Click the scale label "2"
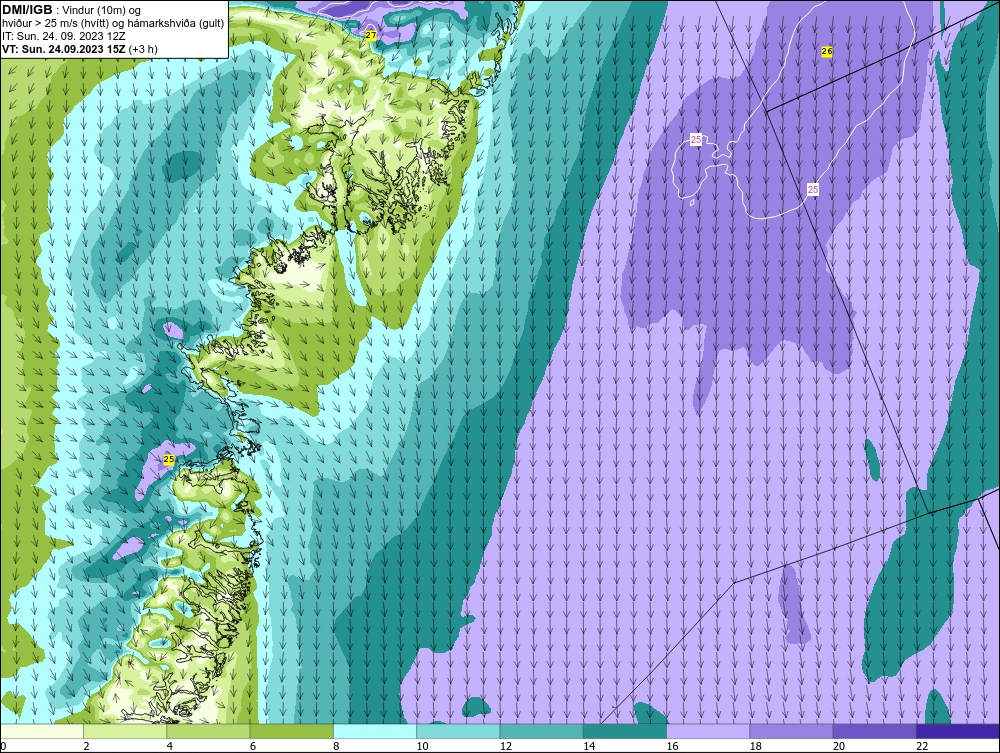Viewport: 1000px width, 753px height. coord(86,746)
